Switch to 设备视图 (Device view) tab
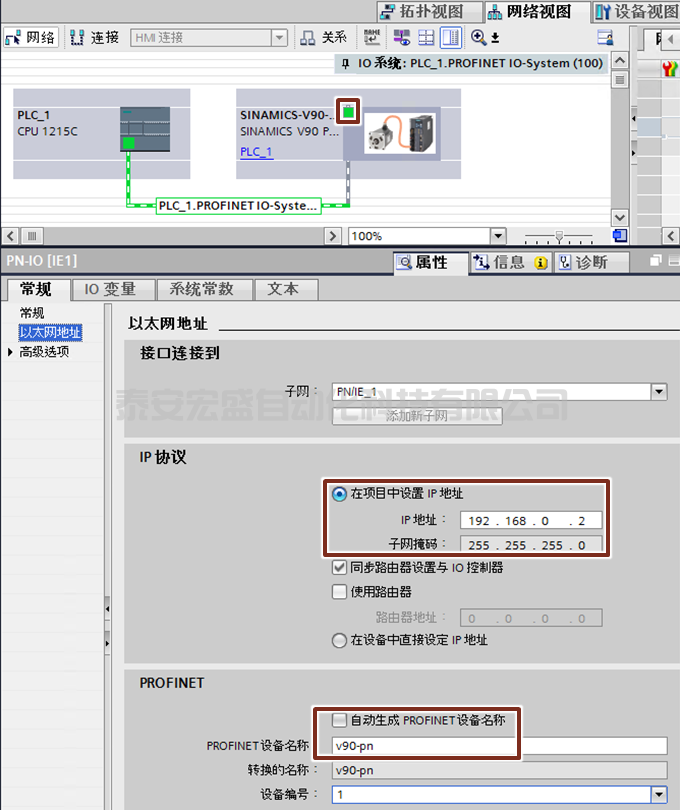Viewport: 680px width, 810px height. point(636,12)
